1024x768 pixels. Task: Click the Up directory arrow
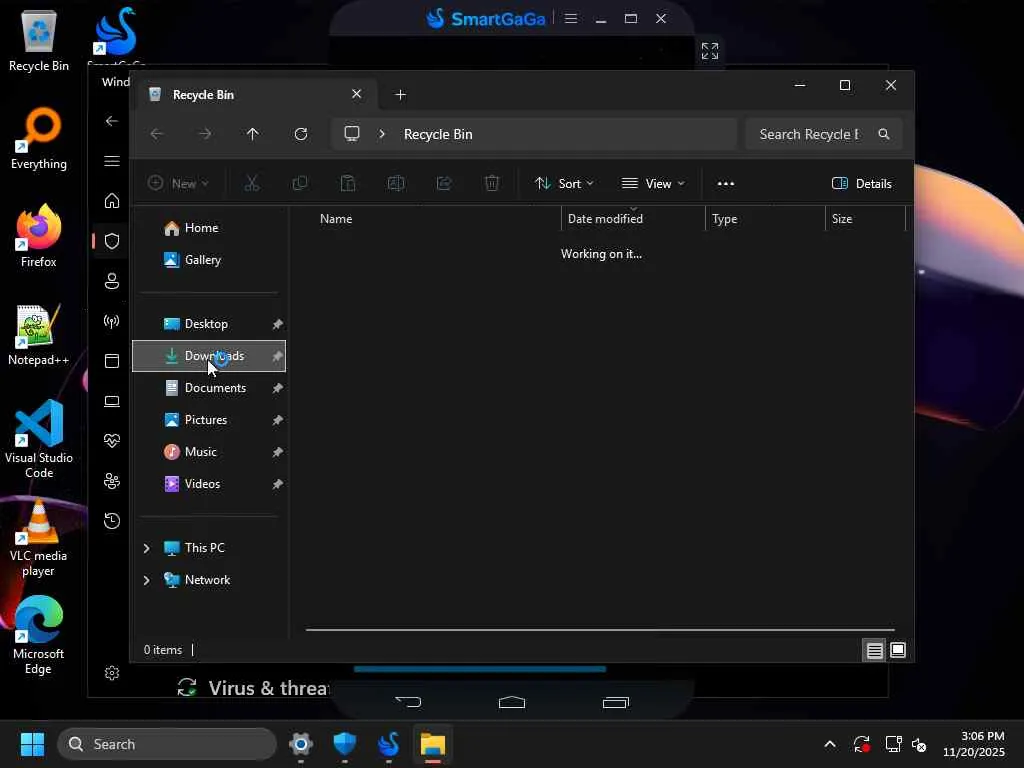point(253,134)
